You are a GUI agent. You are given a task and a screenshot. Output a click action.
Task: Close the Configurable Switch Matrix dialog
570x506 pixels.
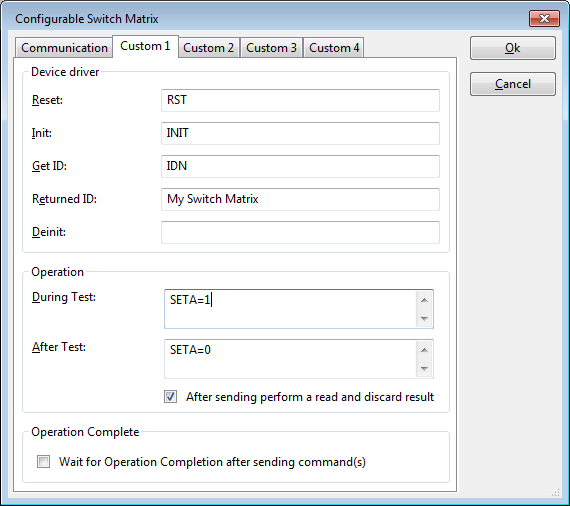click(544, 18)
